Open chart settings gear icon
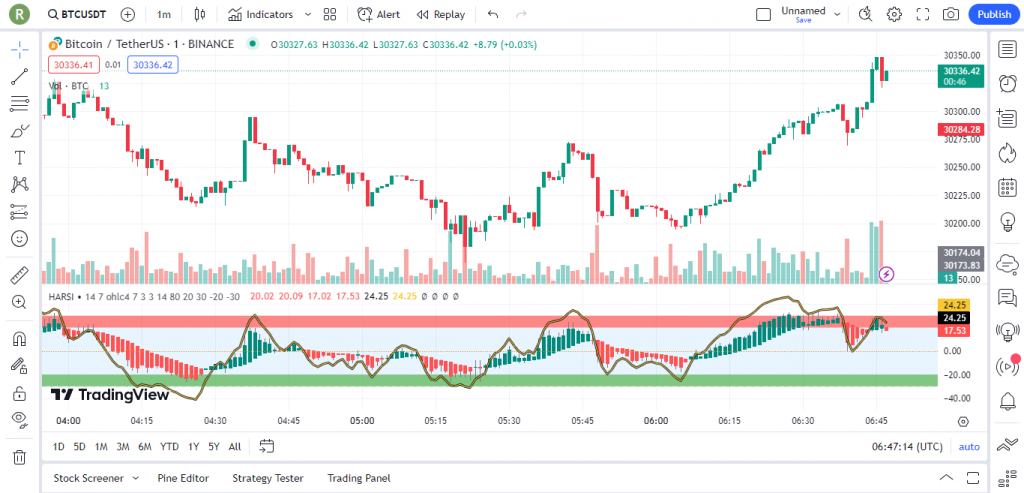1024x493 pixels. click(894, 14)
